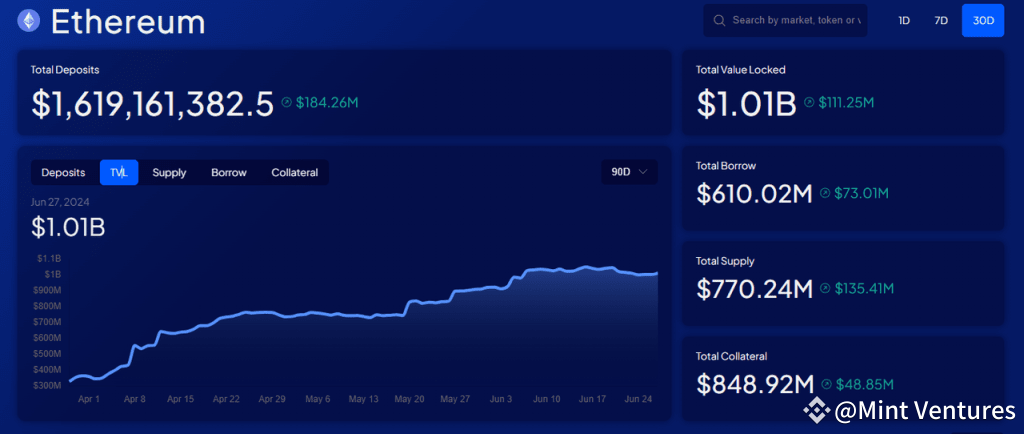The height and width of the screenshot is (434, 1024).
Task: Click the trend arrow beside $48.85M
Action: pyautogui.click(x=827, y=384)
